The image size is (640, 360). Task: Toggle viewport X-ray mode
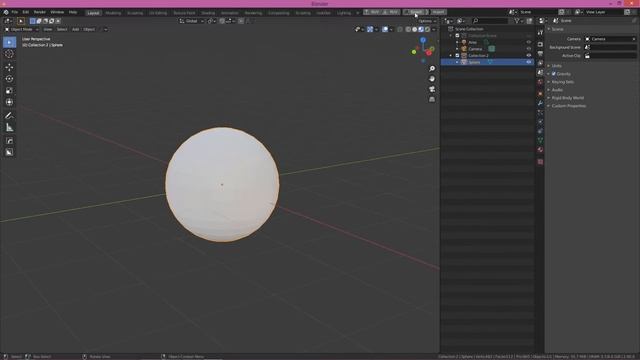click(x=400, y=29)
